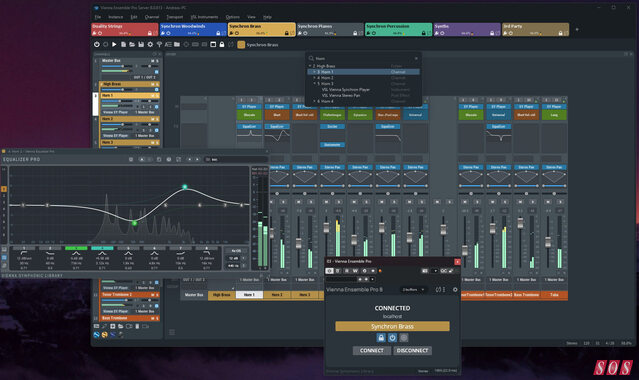The image size is (639, 380).
Task: Click the open folder icon in toolbar
Action: pyautogui.click(x=132, y=44)
